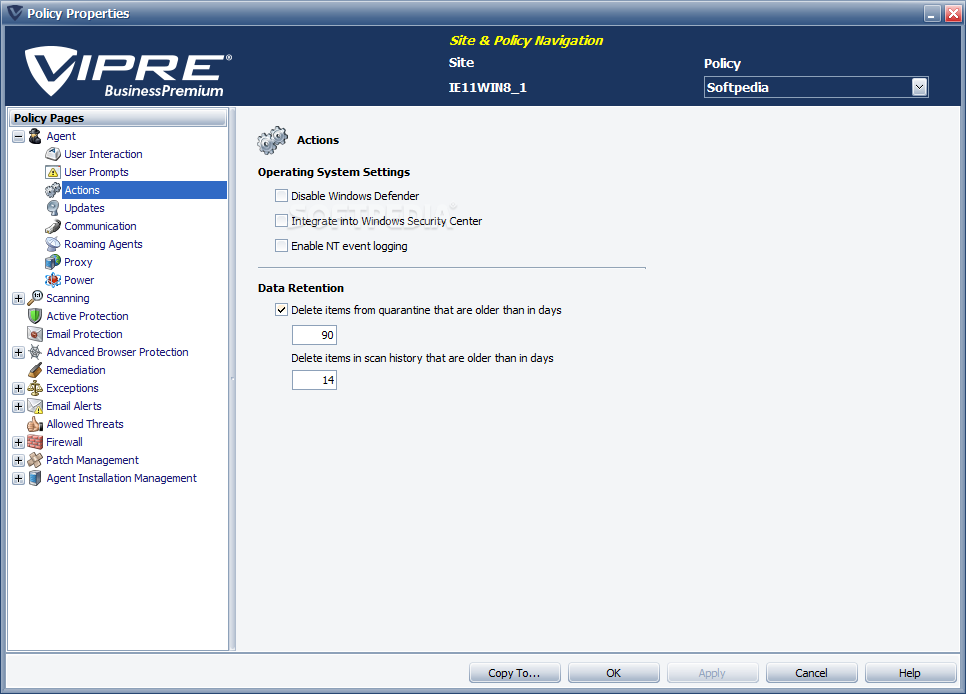Click the Active Protection shield icon
Viewport: 966px width, 694px height.
point(35,316)
